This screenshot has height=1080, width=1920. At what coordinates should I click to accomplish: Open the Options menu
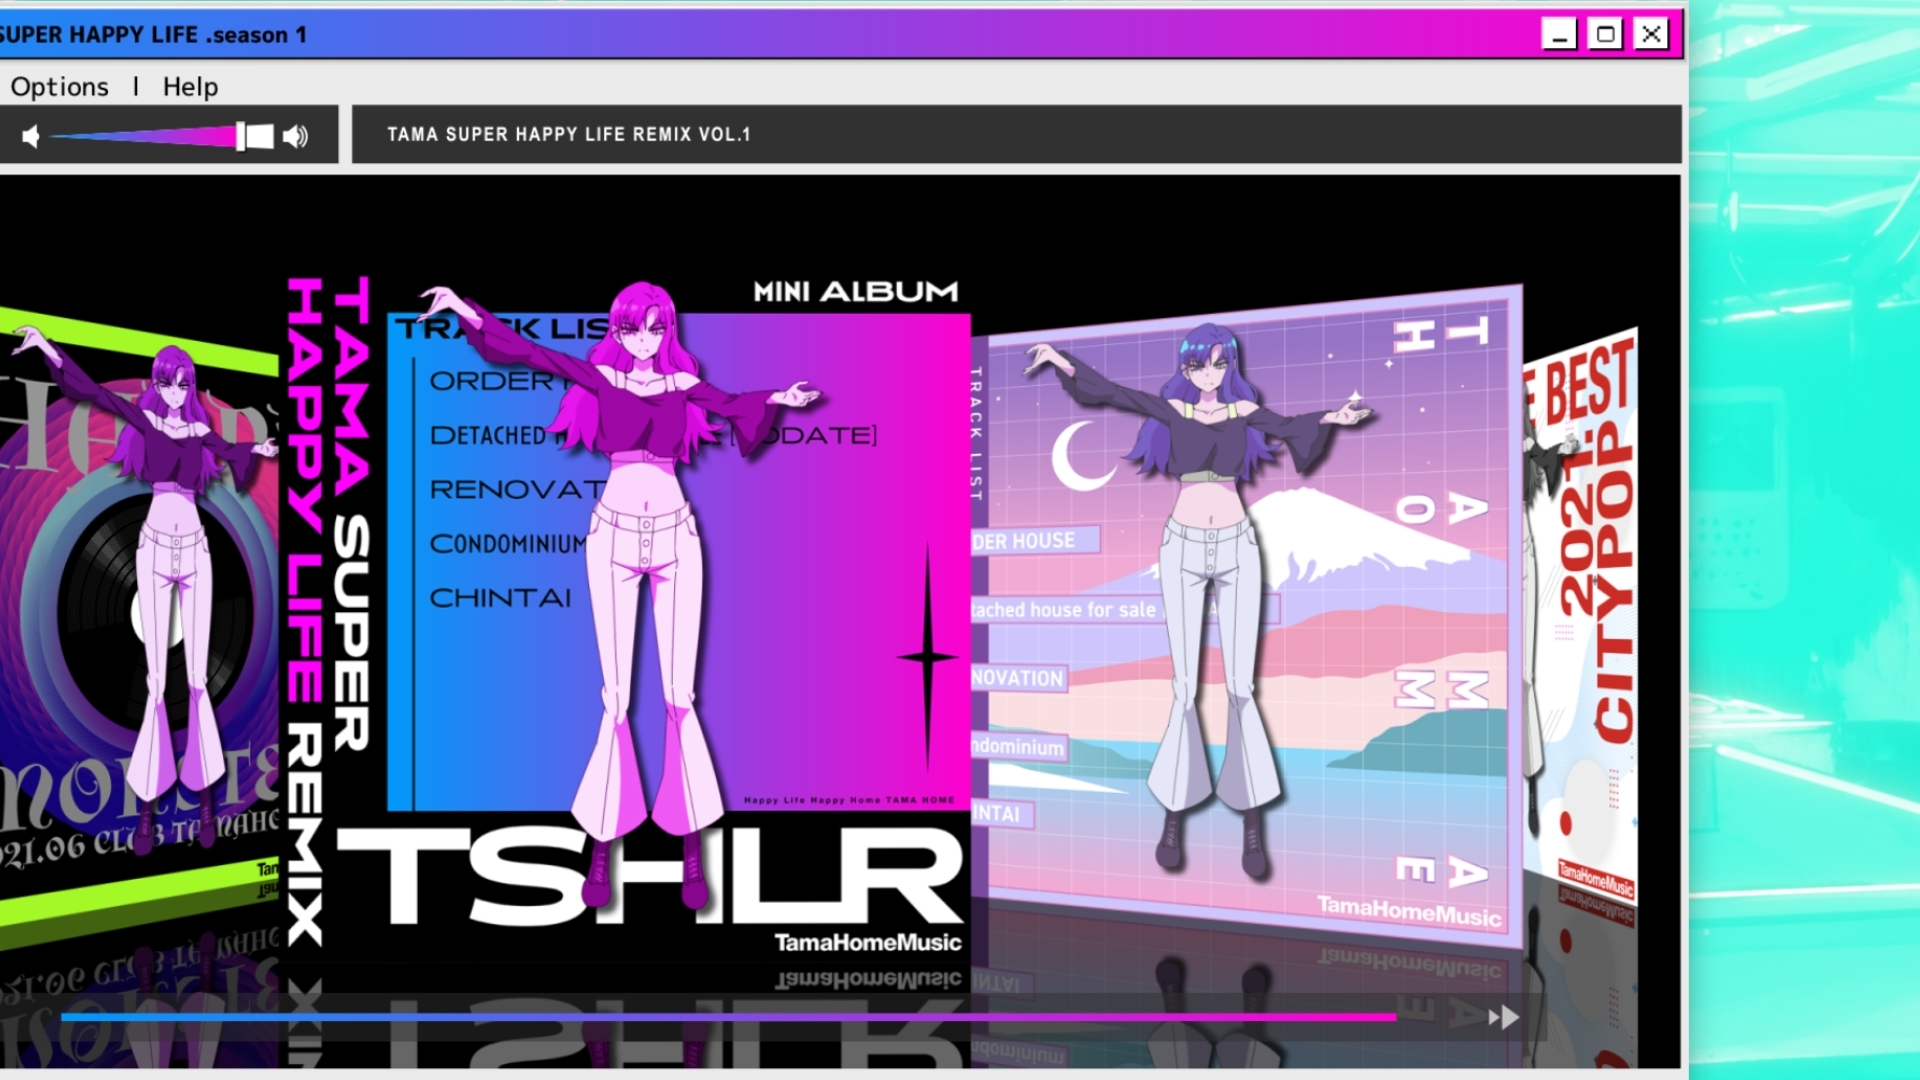[59, 87]
